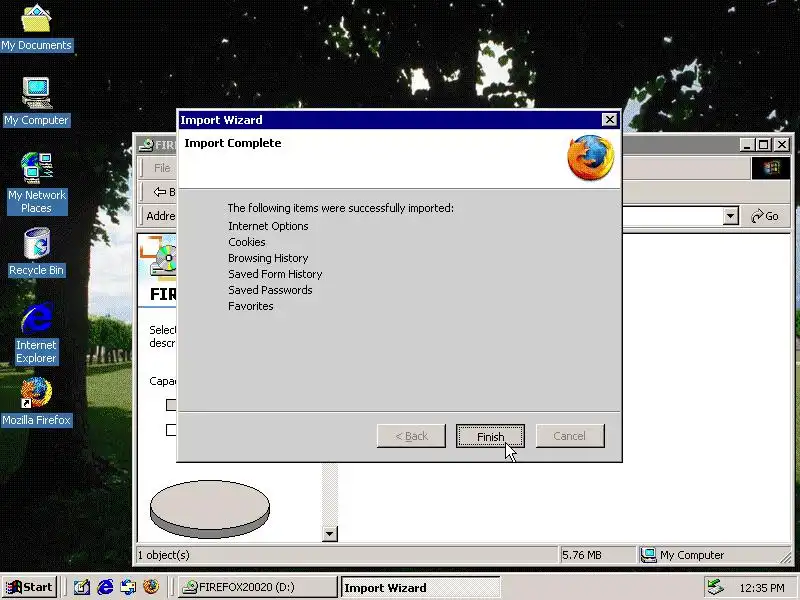Image resolution: width=800 pixels, height=600 pixels.
Task: Close the FIREFOX20020 Explorer window
Action: pos(782,145)
